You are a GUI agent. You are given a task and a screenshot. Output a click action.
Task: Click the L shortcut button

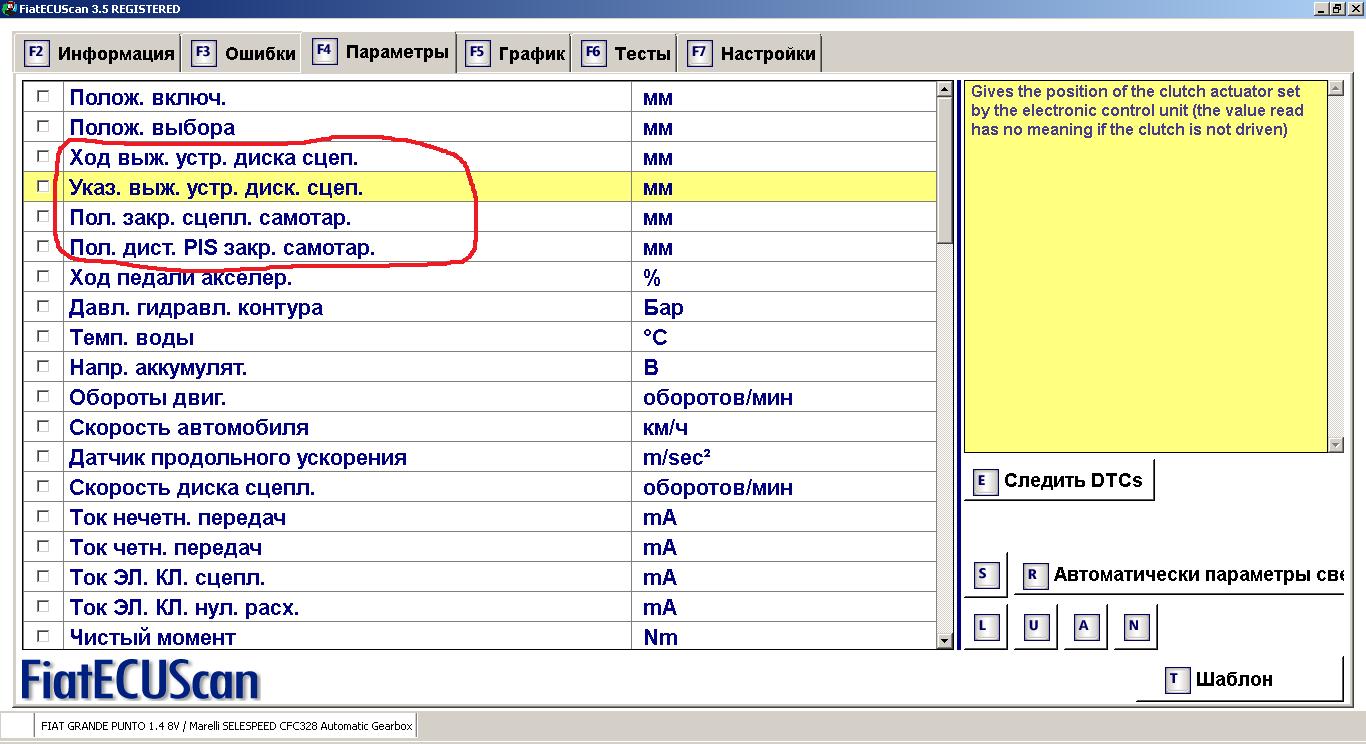tap(984, 627)
